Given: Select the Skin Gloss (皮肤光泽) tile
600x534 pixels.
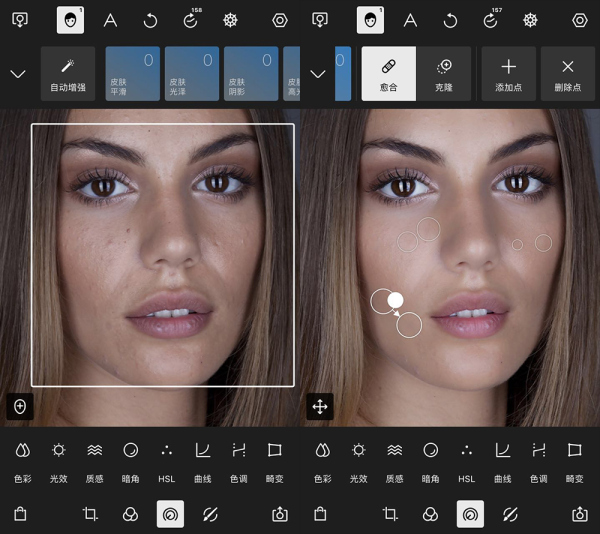Looking at the screenshot, I should click(191, 73).
